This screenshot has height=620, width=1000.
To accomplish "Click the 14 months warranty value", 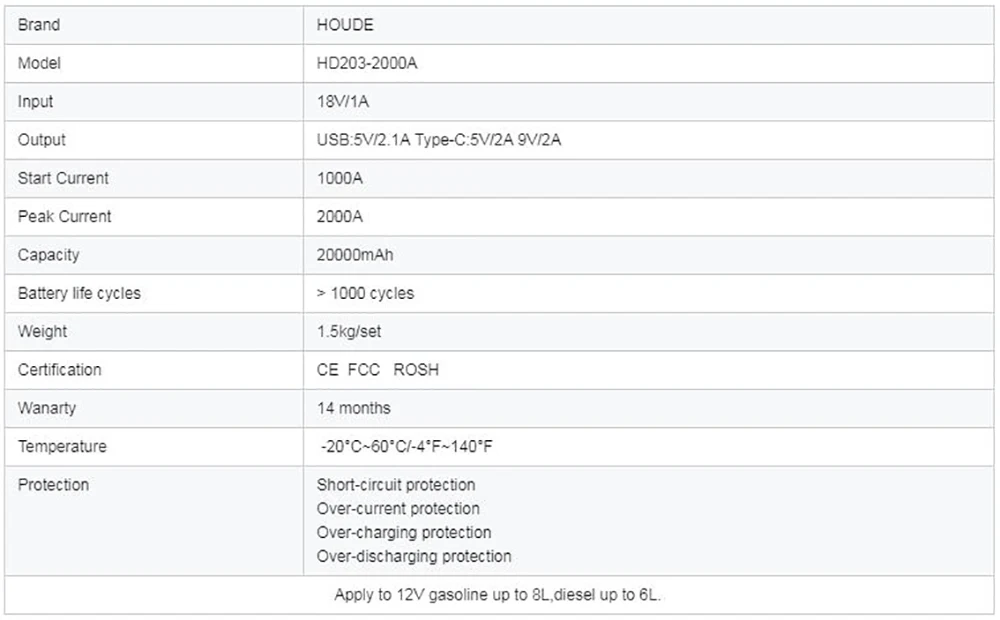I will [354, 408].
